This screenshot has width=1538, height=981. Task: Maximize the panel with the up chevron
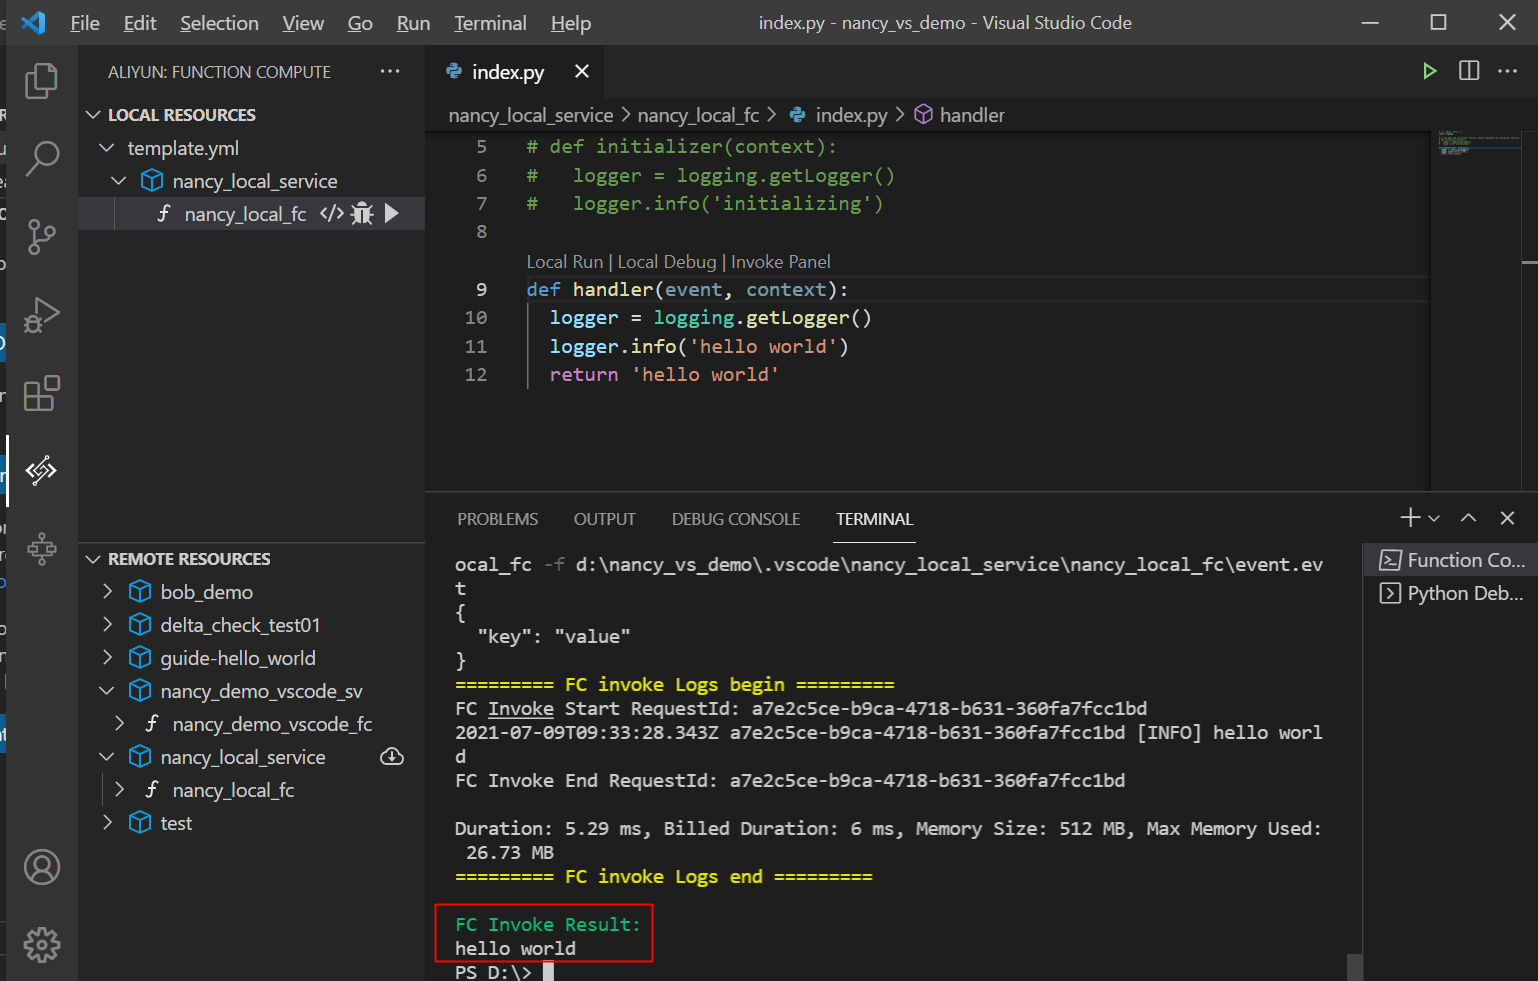1468,517
